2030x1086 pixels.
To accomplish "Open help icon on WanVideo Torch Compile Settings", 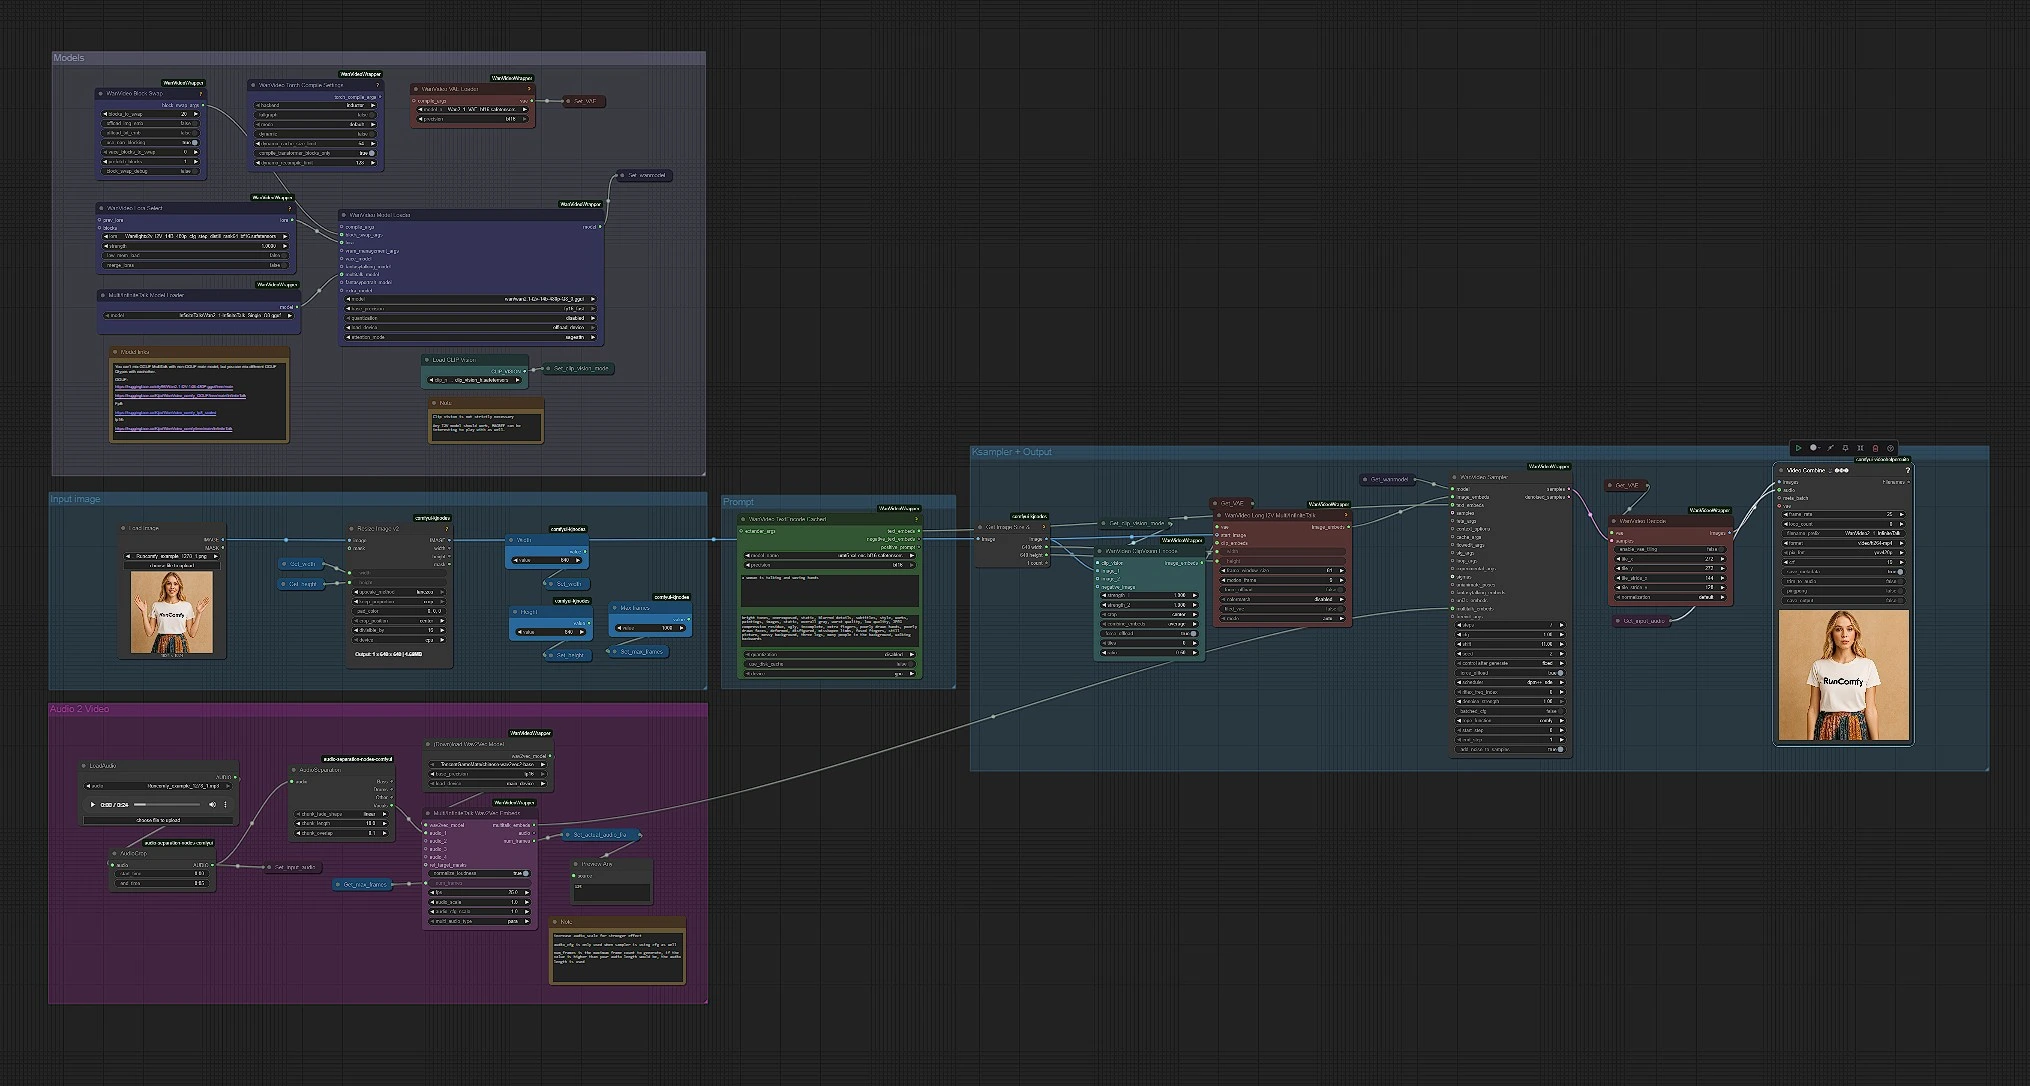I will (x=377, y=85).
